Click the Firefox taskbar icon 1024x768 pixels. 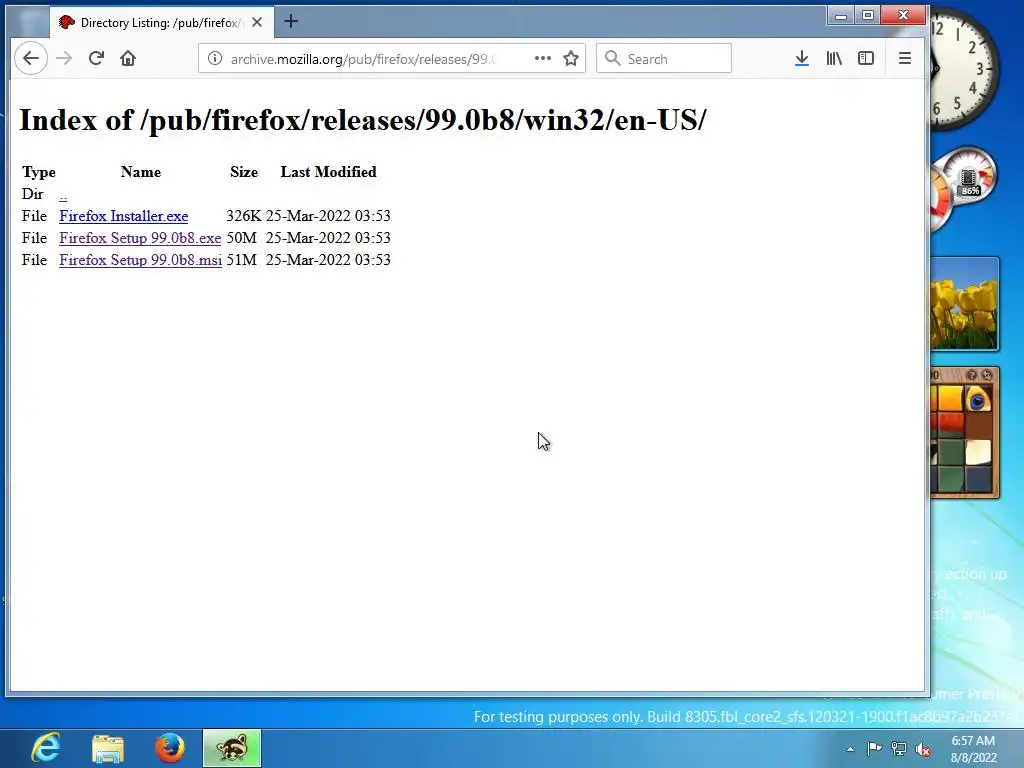tap(170, 748)
